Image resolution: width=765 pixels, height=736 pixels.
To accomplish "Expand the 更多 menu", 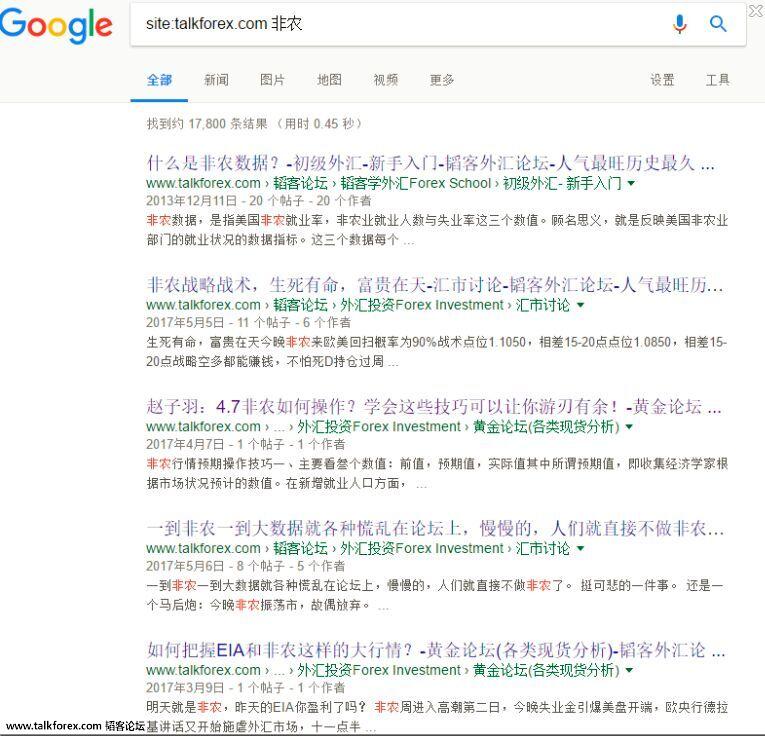I will pyautogui.click(x=442, y=80).
